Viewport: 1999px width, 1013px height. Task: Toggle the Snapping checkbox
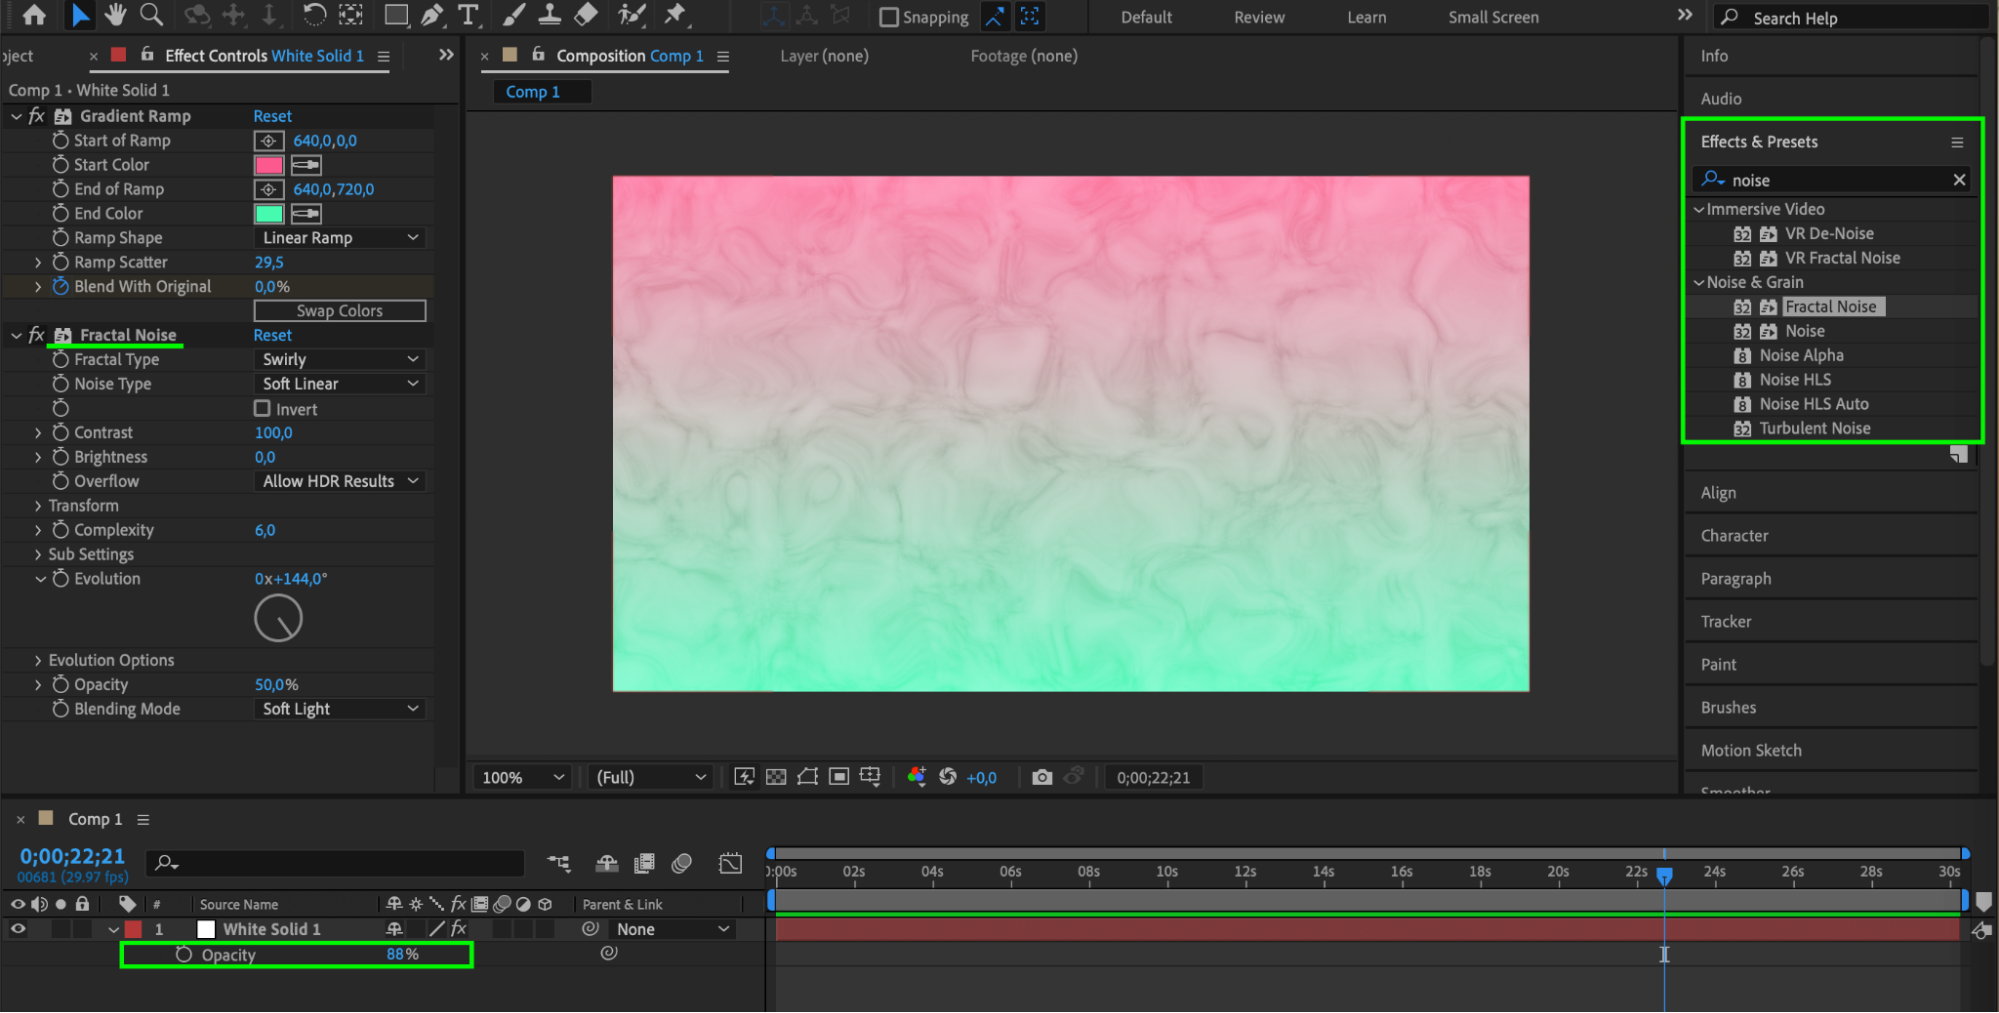[888, 17]
